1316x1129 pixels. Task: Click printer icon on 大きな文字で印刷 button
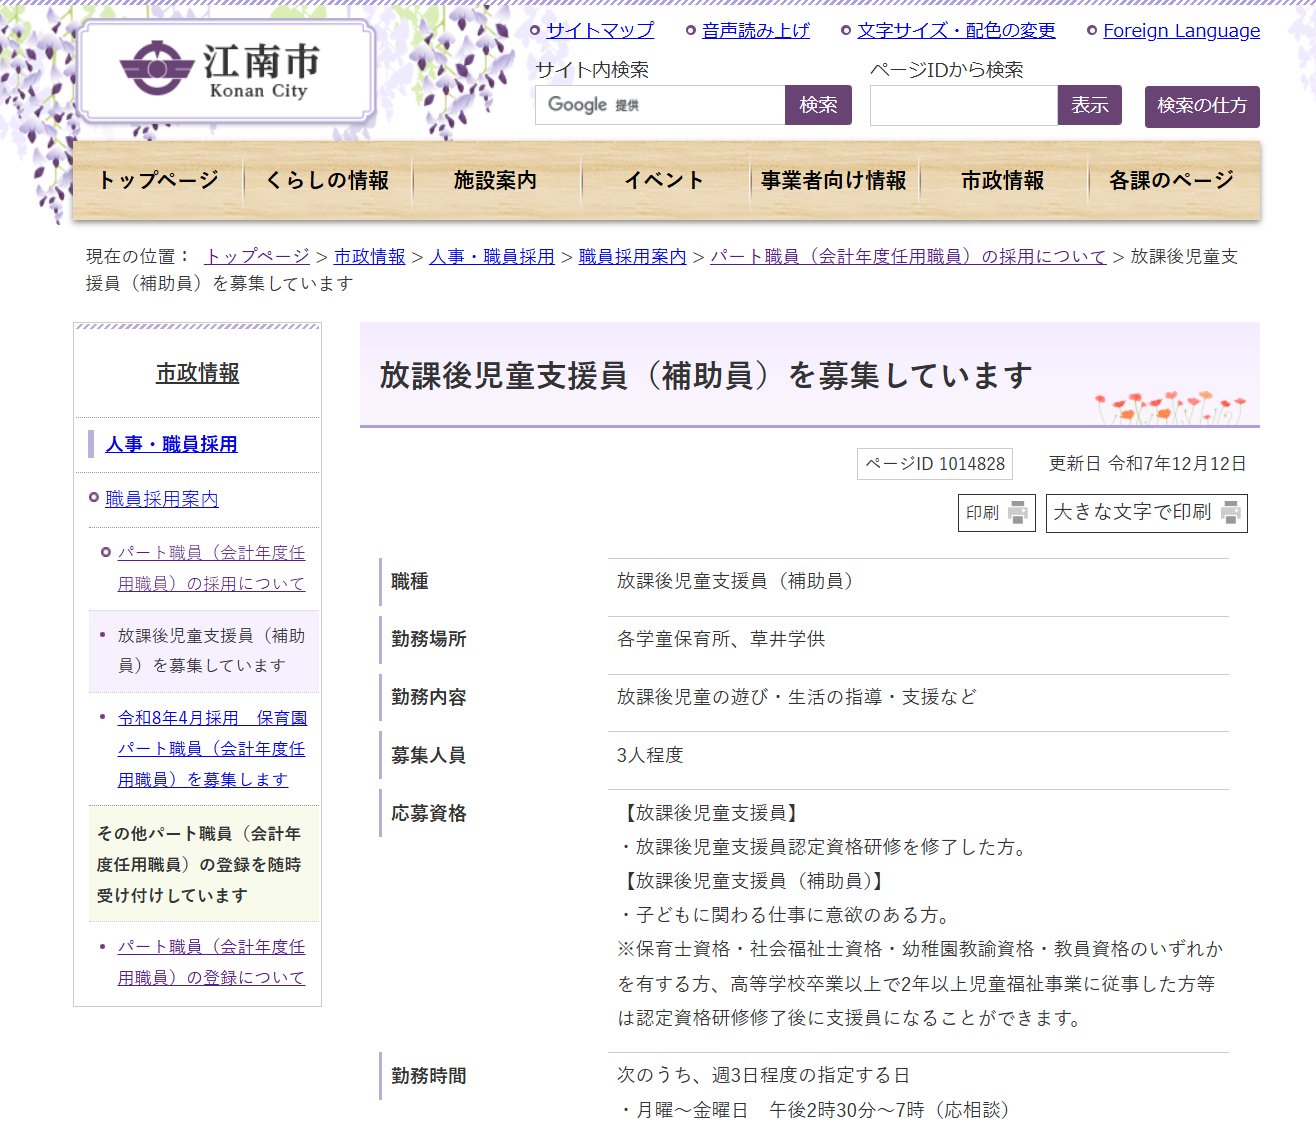click(x=1230, y=513)
